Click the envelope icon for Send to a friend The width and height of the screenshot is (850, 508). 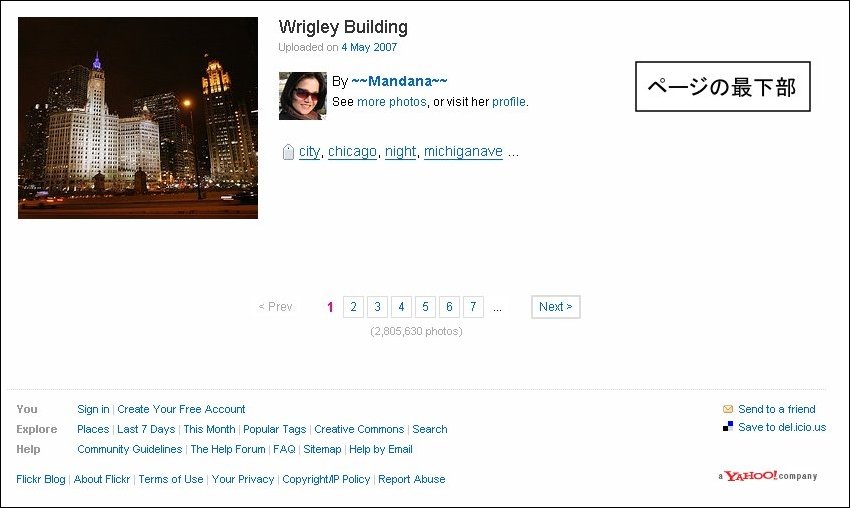coord(728,409)
